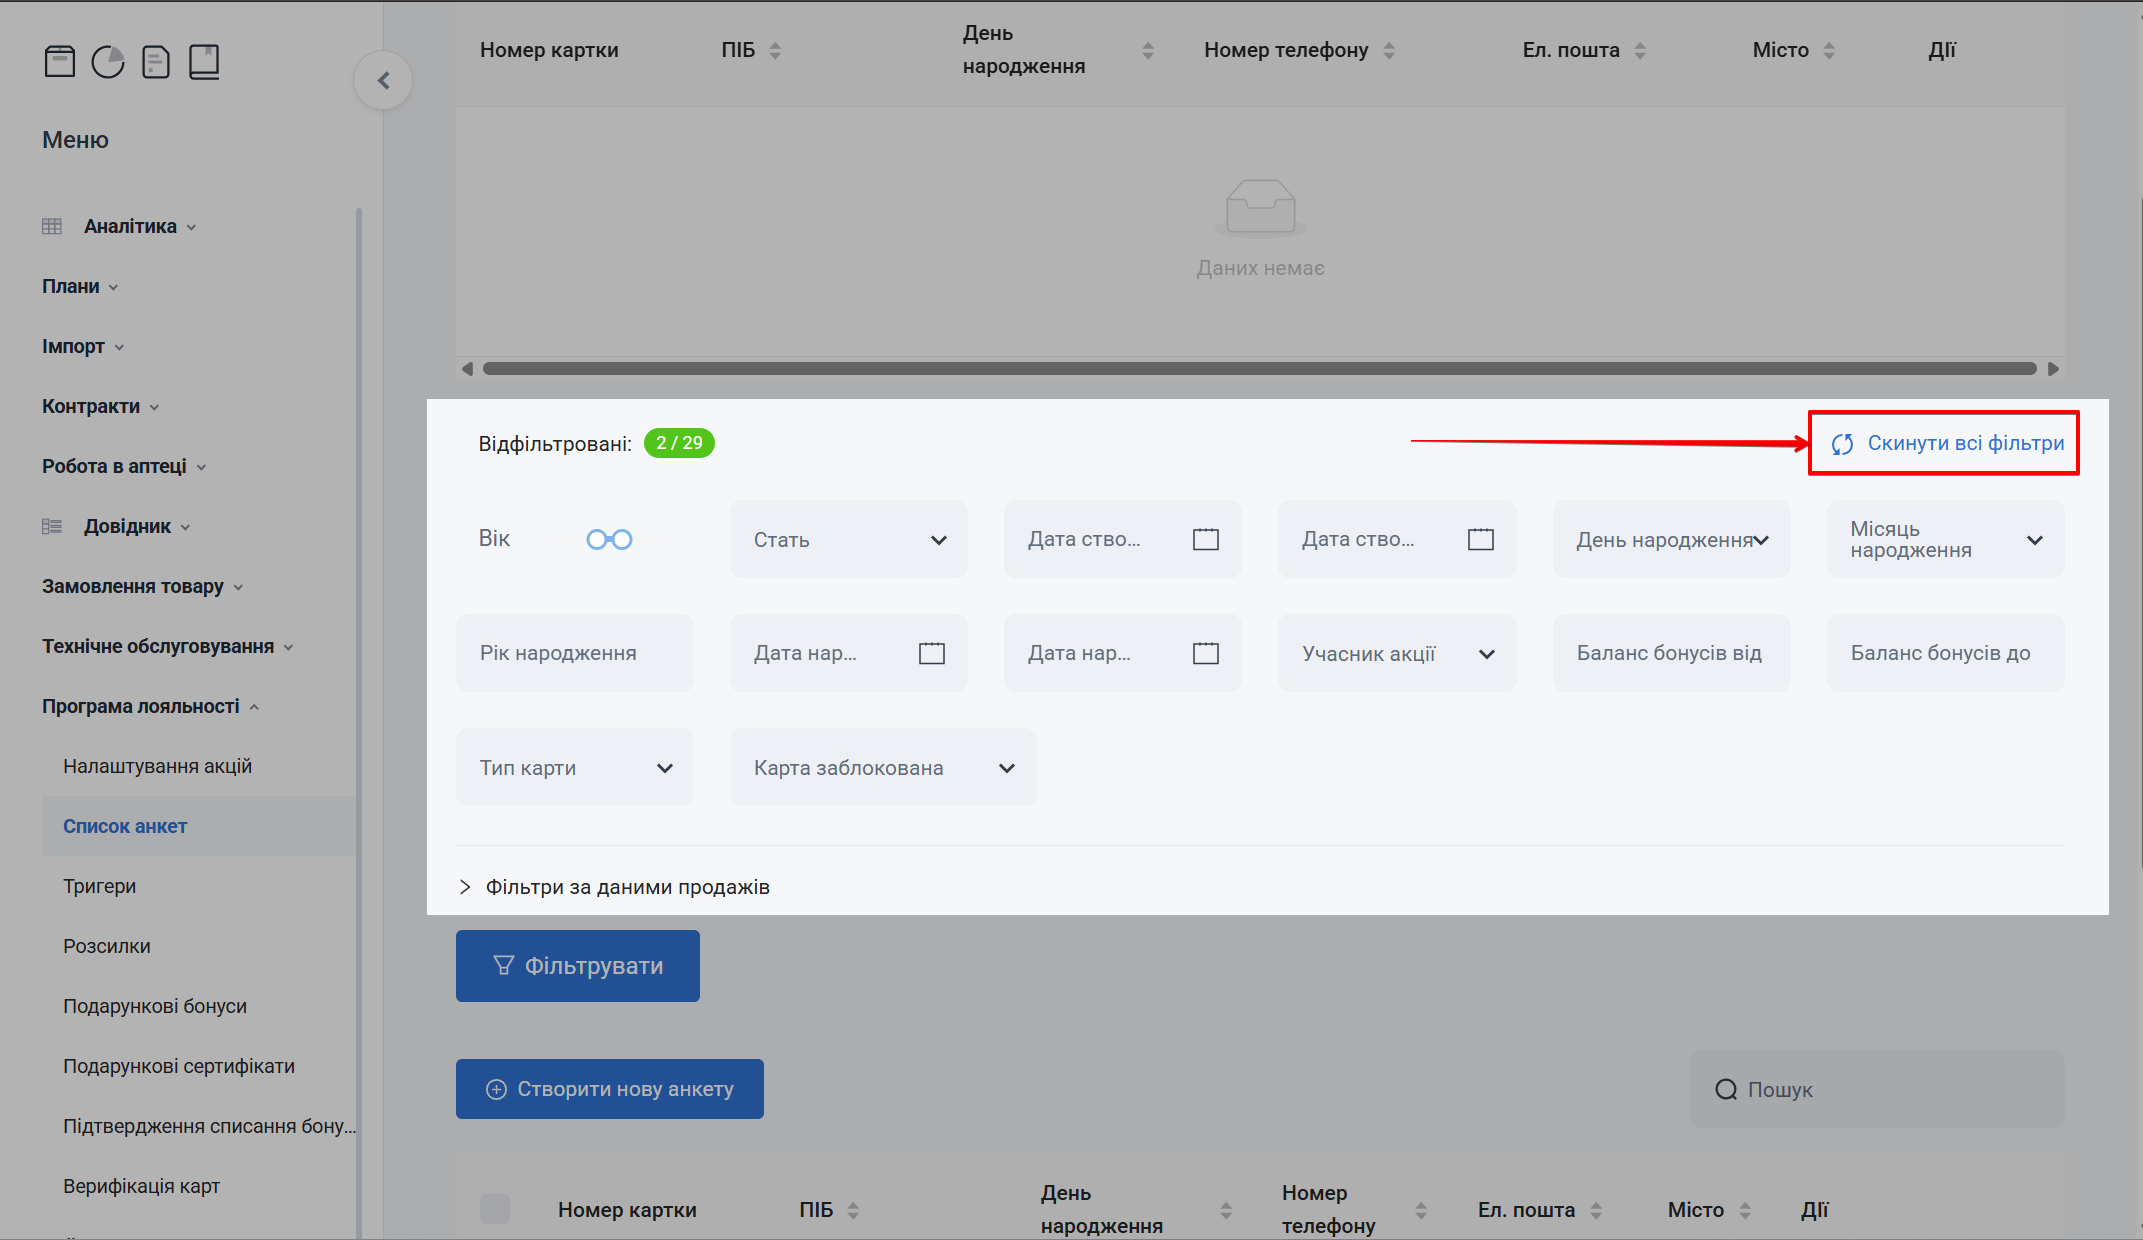Sort by 'Номер телефону' in top table
This screenshot has width=2143, height=1240.
1389,50
